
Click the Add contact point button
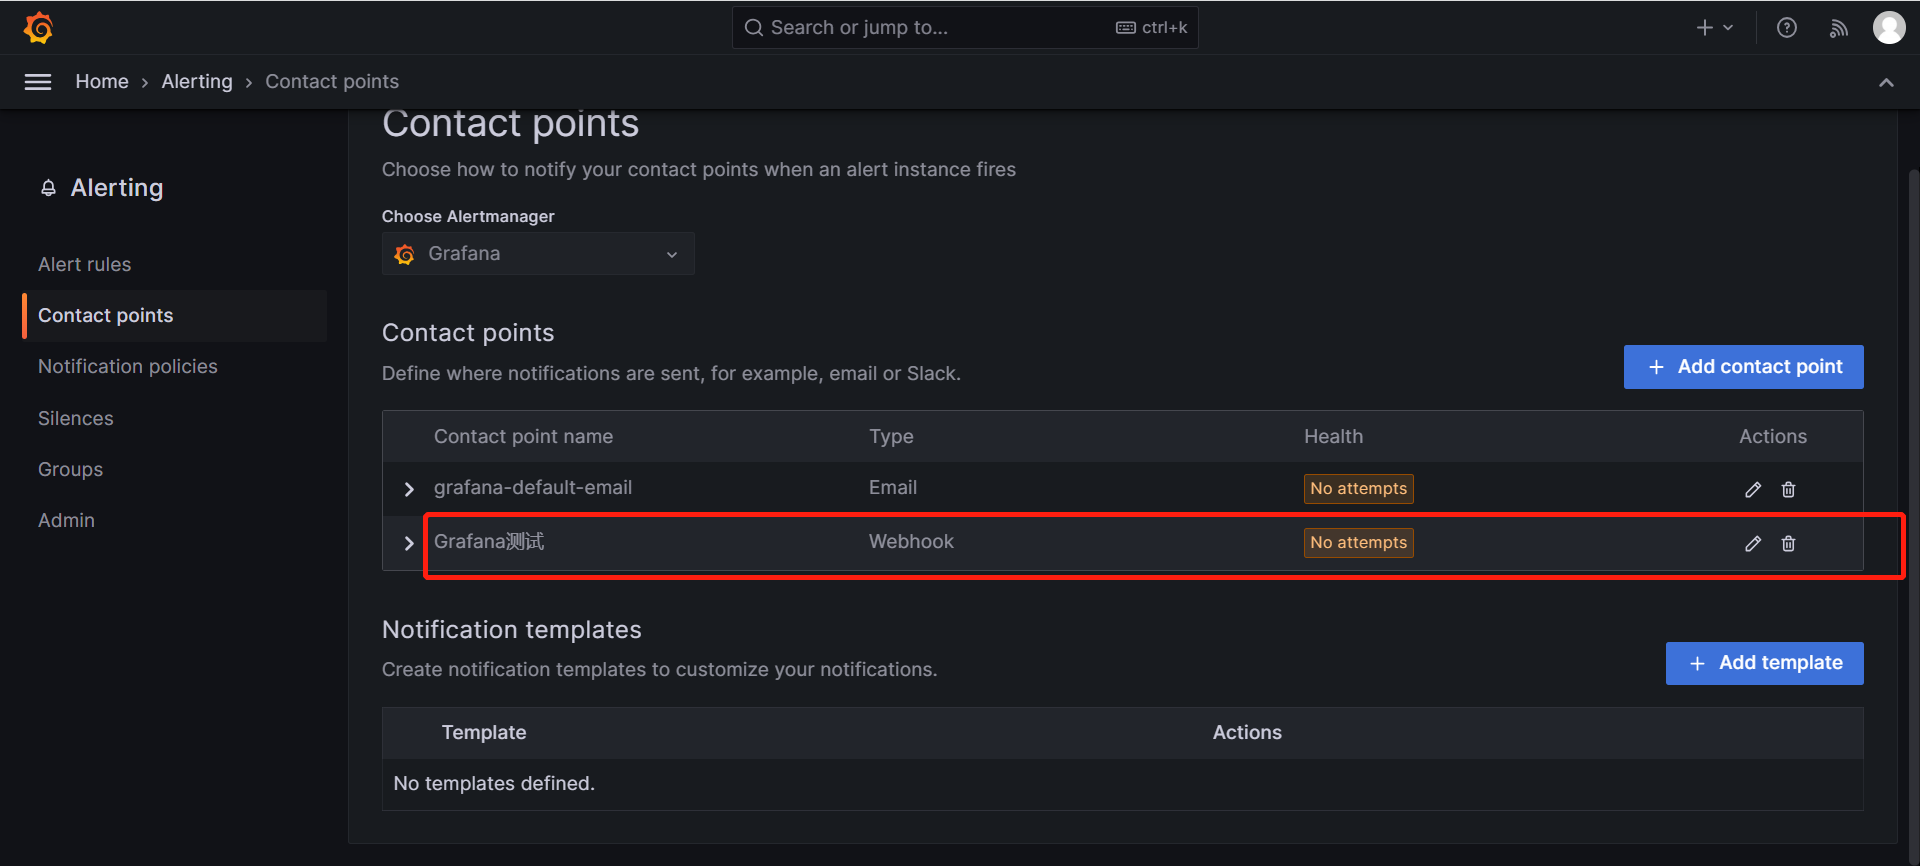[1743, 367]
